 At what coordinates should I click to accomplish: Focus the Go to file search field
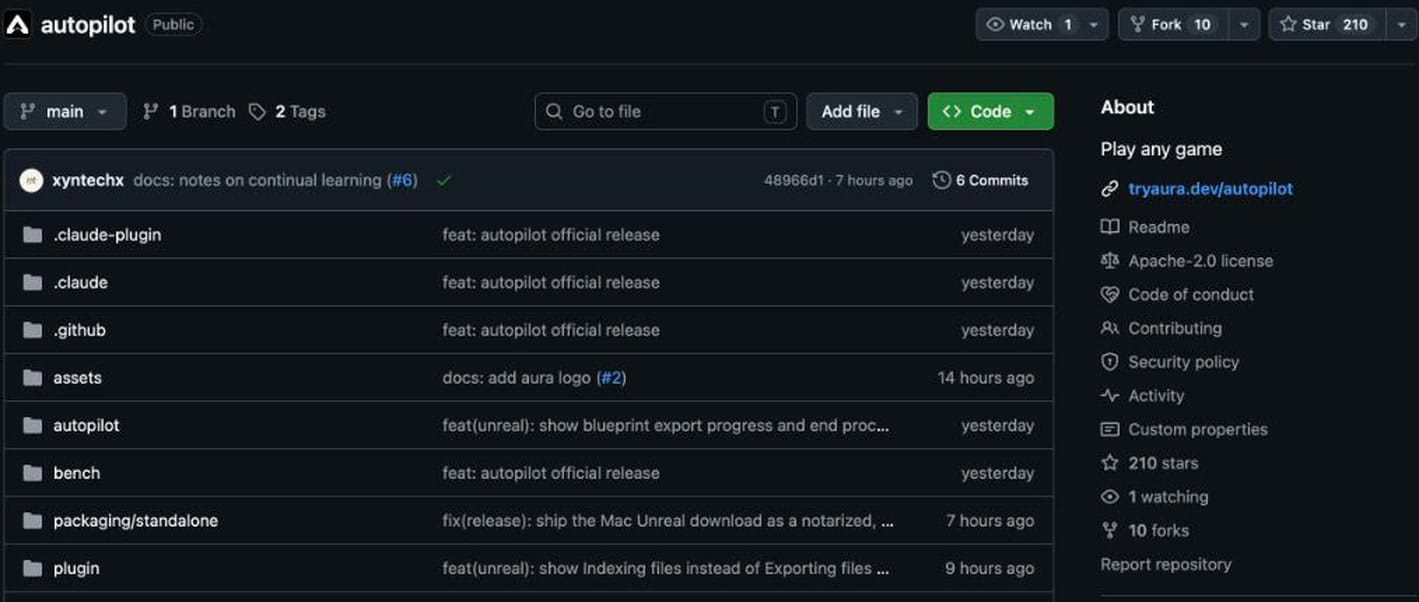(666, 111)
